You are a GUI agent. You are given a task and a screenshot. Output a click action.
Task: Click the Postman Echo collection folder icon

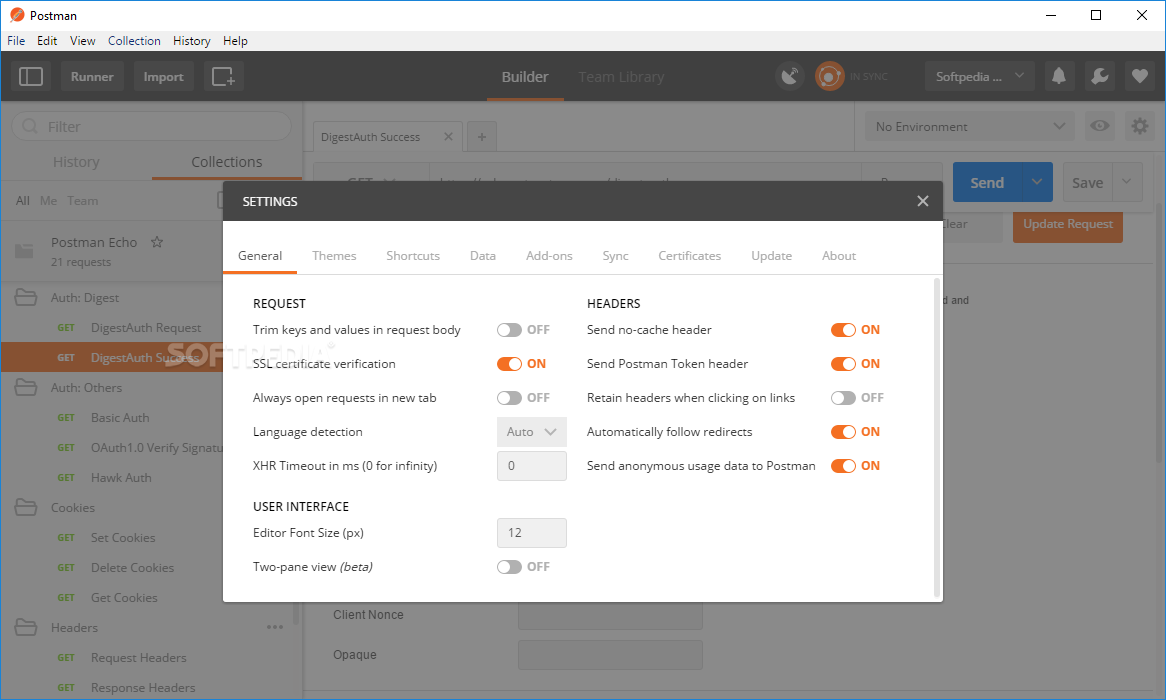25,251
